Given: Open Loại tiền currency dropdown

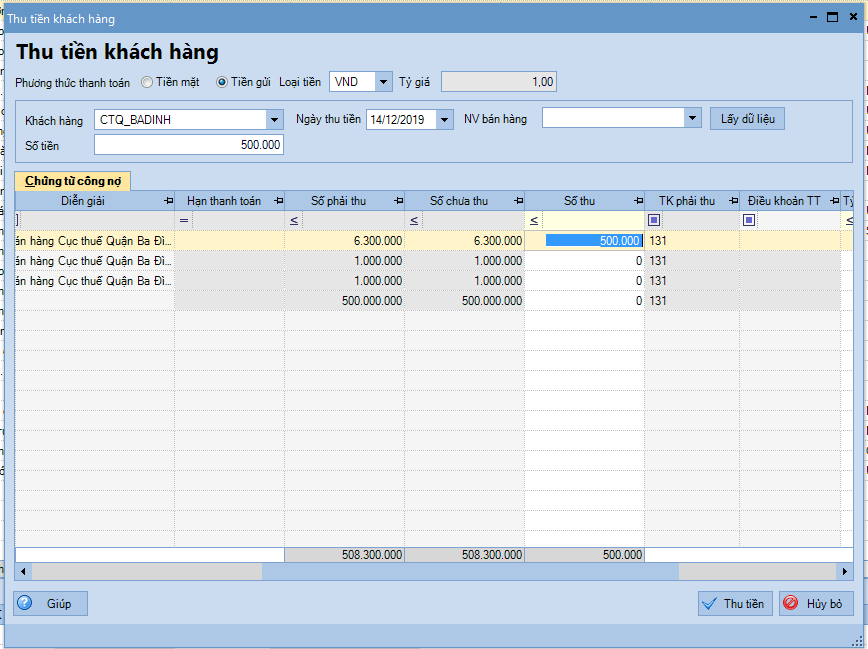Looking at the screenshot, I should click(x=384, y=82).
